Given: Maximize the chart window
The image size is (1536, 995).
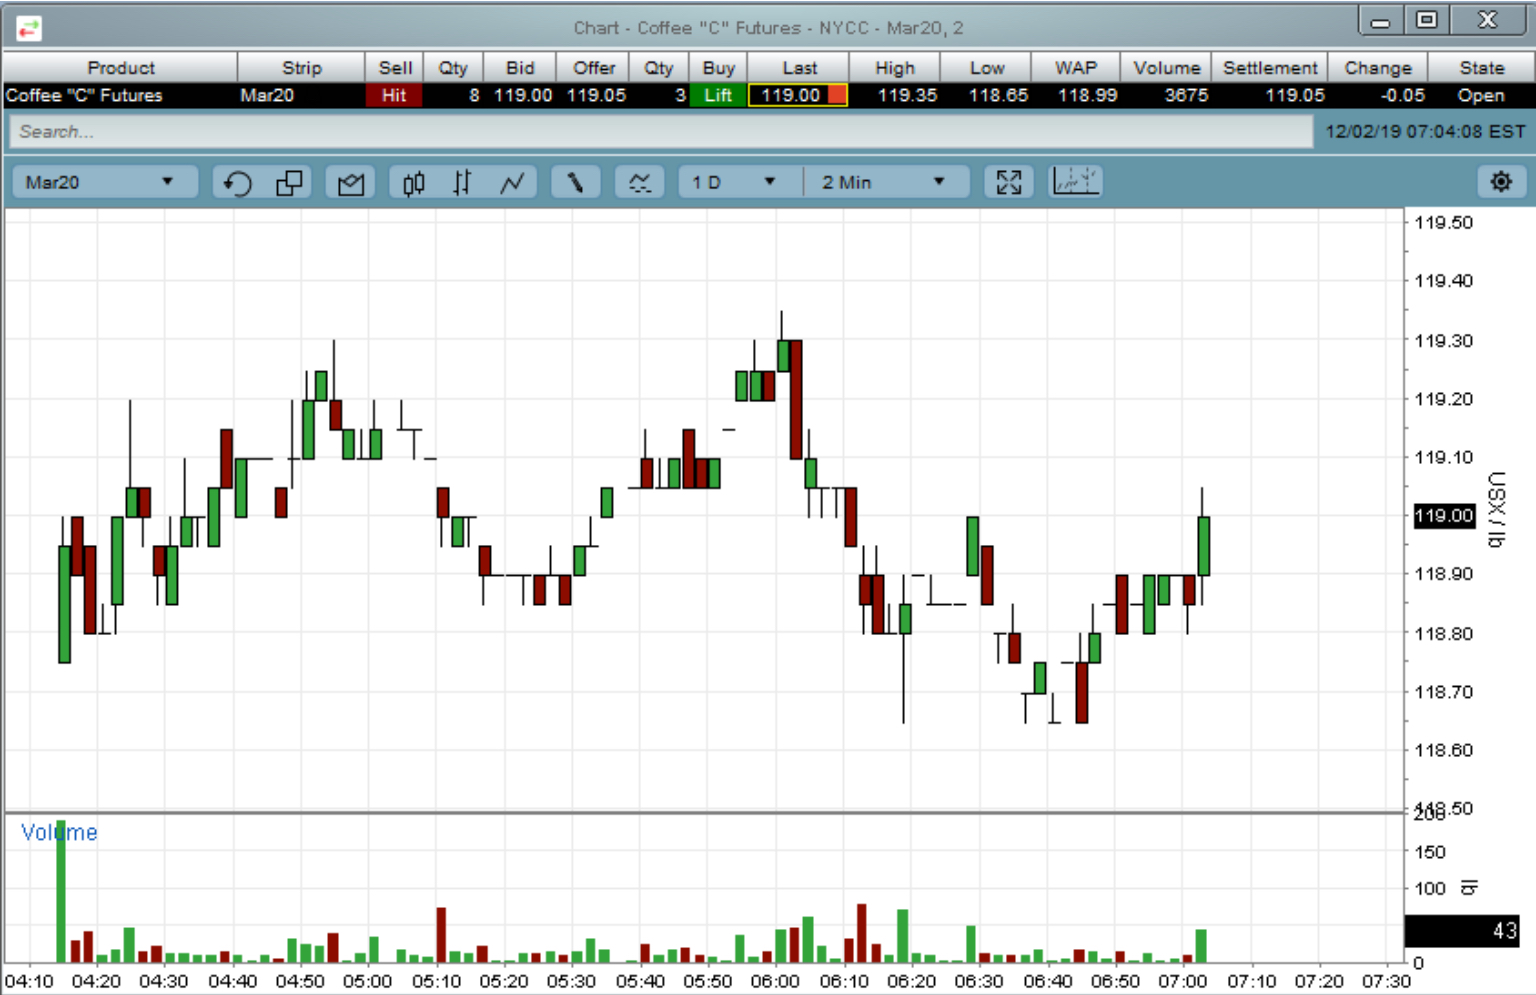Looking at the screenshot, I should pyautogui.click(x=1427, y=21).
